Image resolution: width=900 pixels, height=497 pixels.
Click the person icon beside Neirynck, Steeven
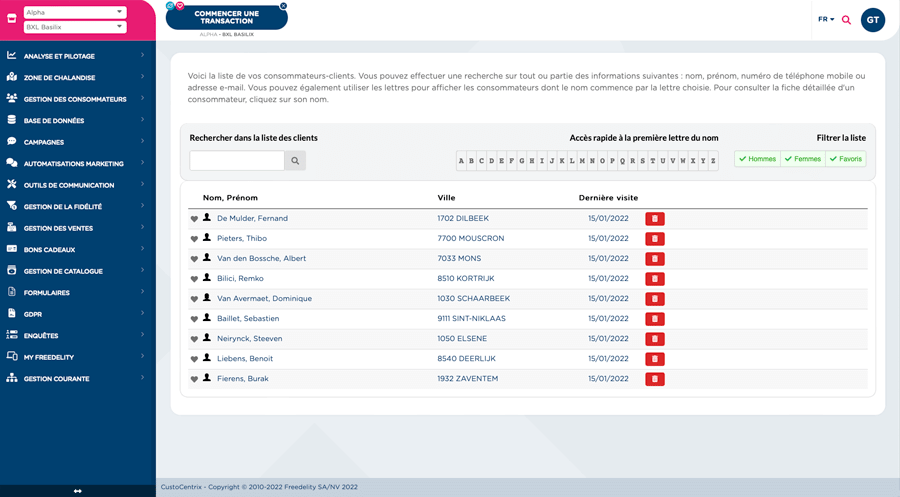[207, 338]
